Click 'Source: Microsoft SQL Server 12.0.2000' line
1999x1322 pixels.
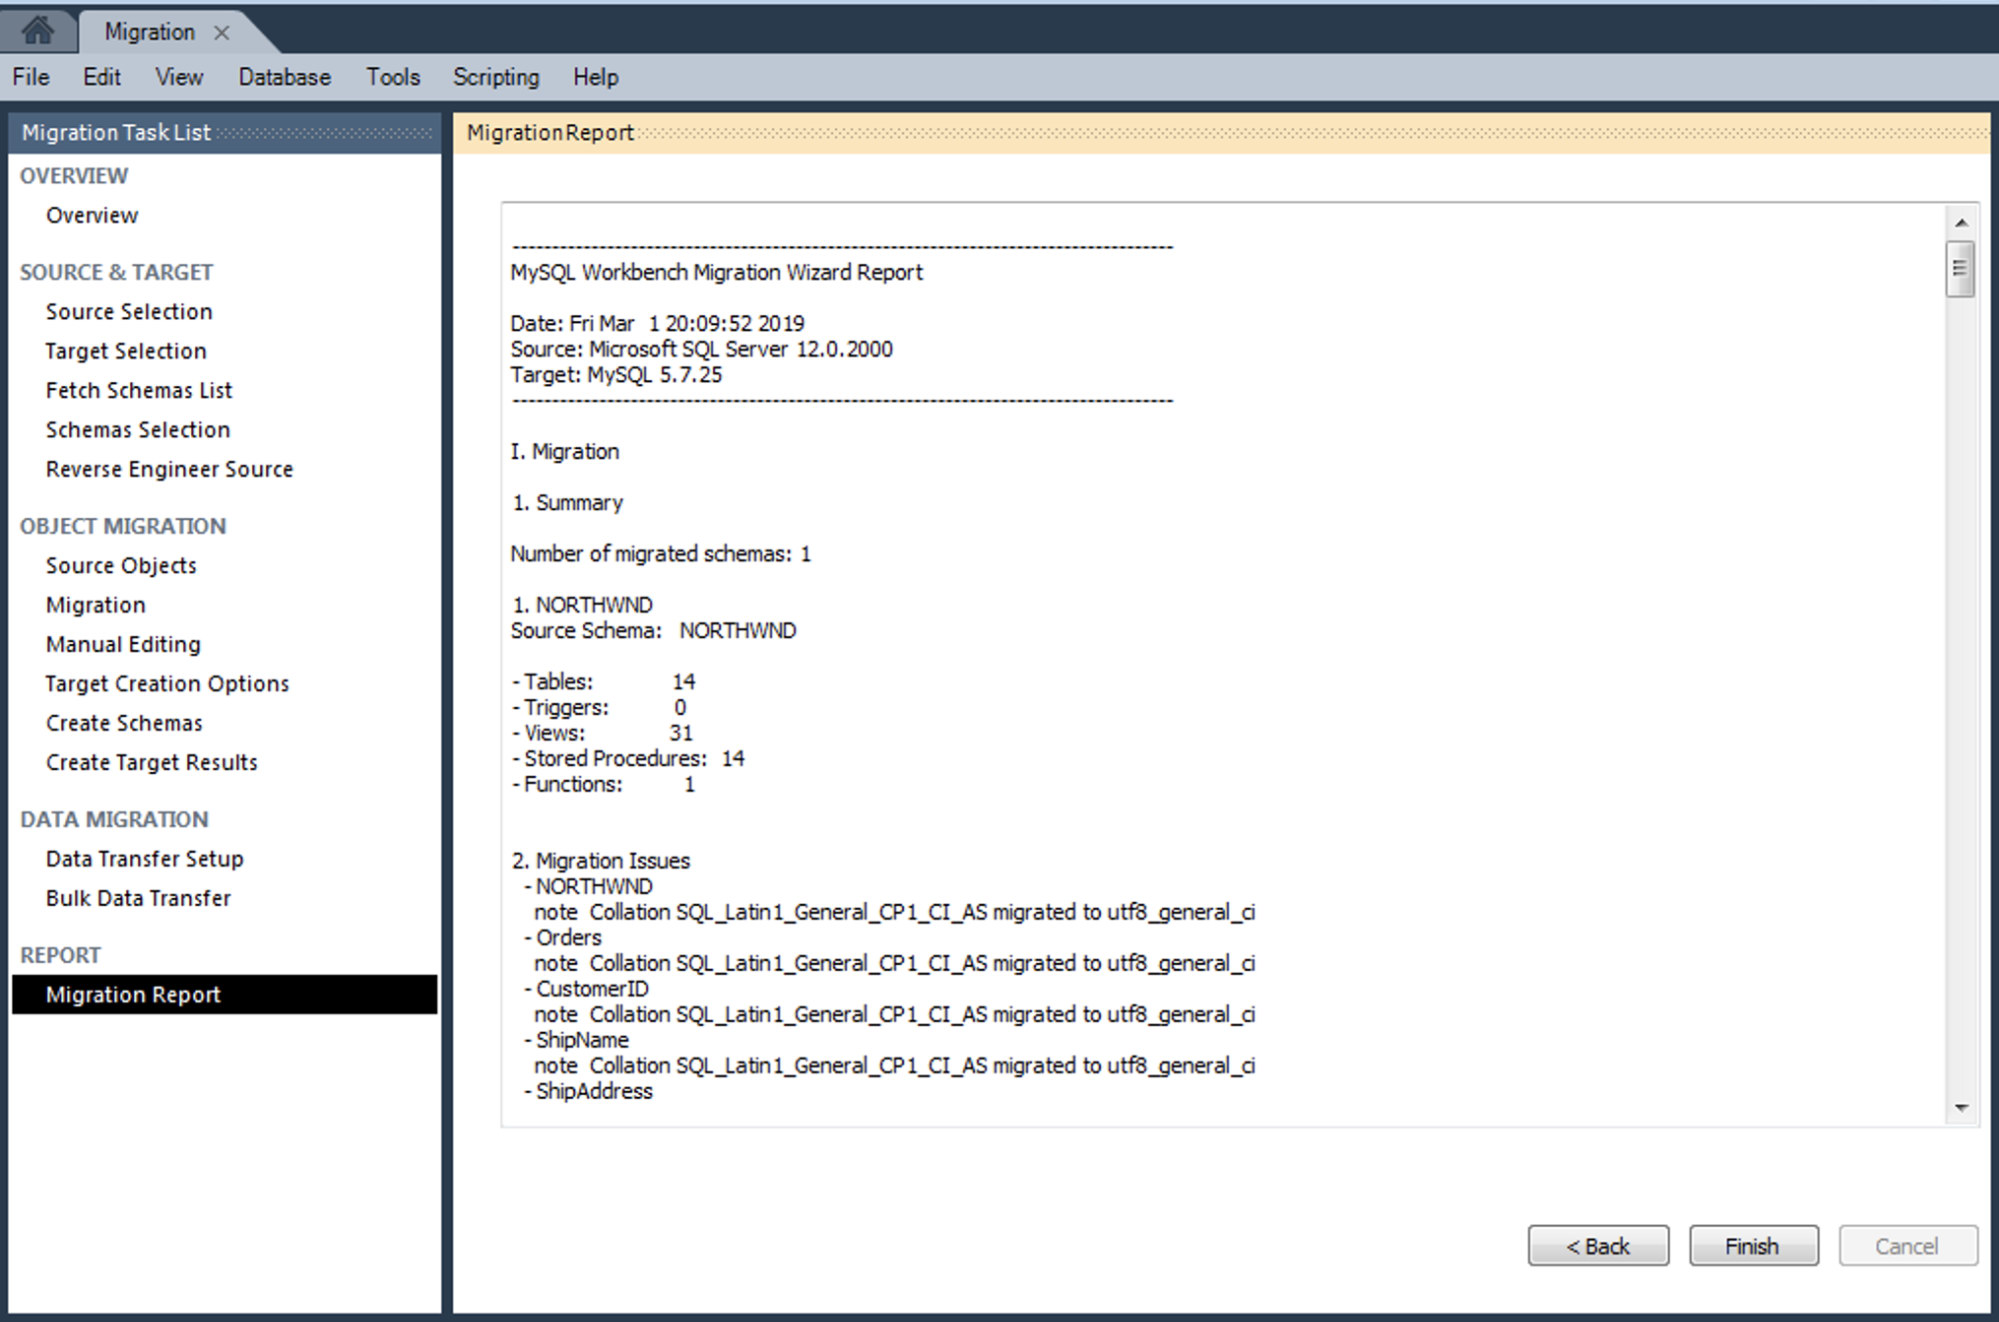701,349
